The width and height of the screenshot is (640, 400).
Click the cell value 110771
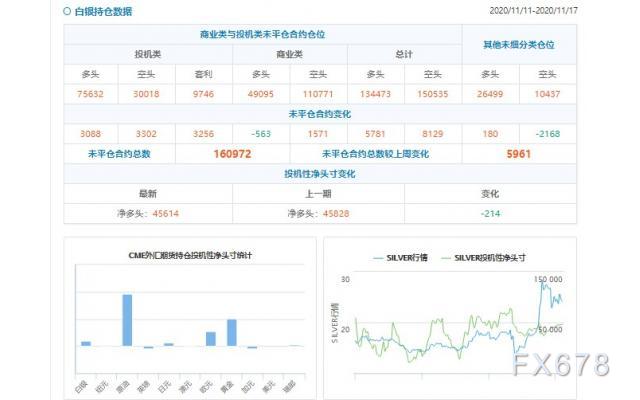point(318,94)
